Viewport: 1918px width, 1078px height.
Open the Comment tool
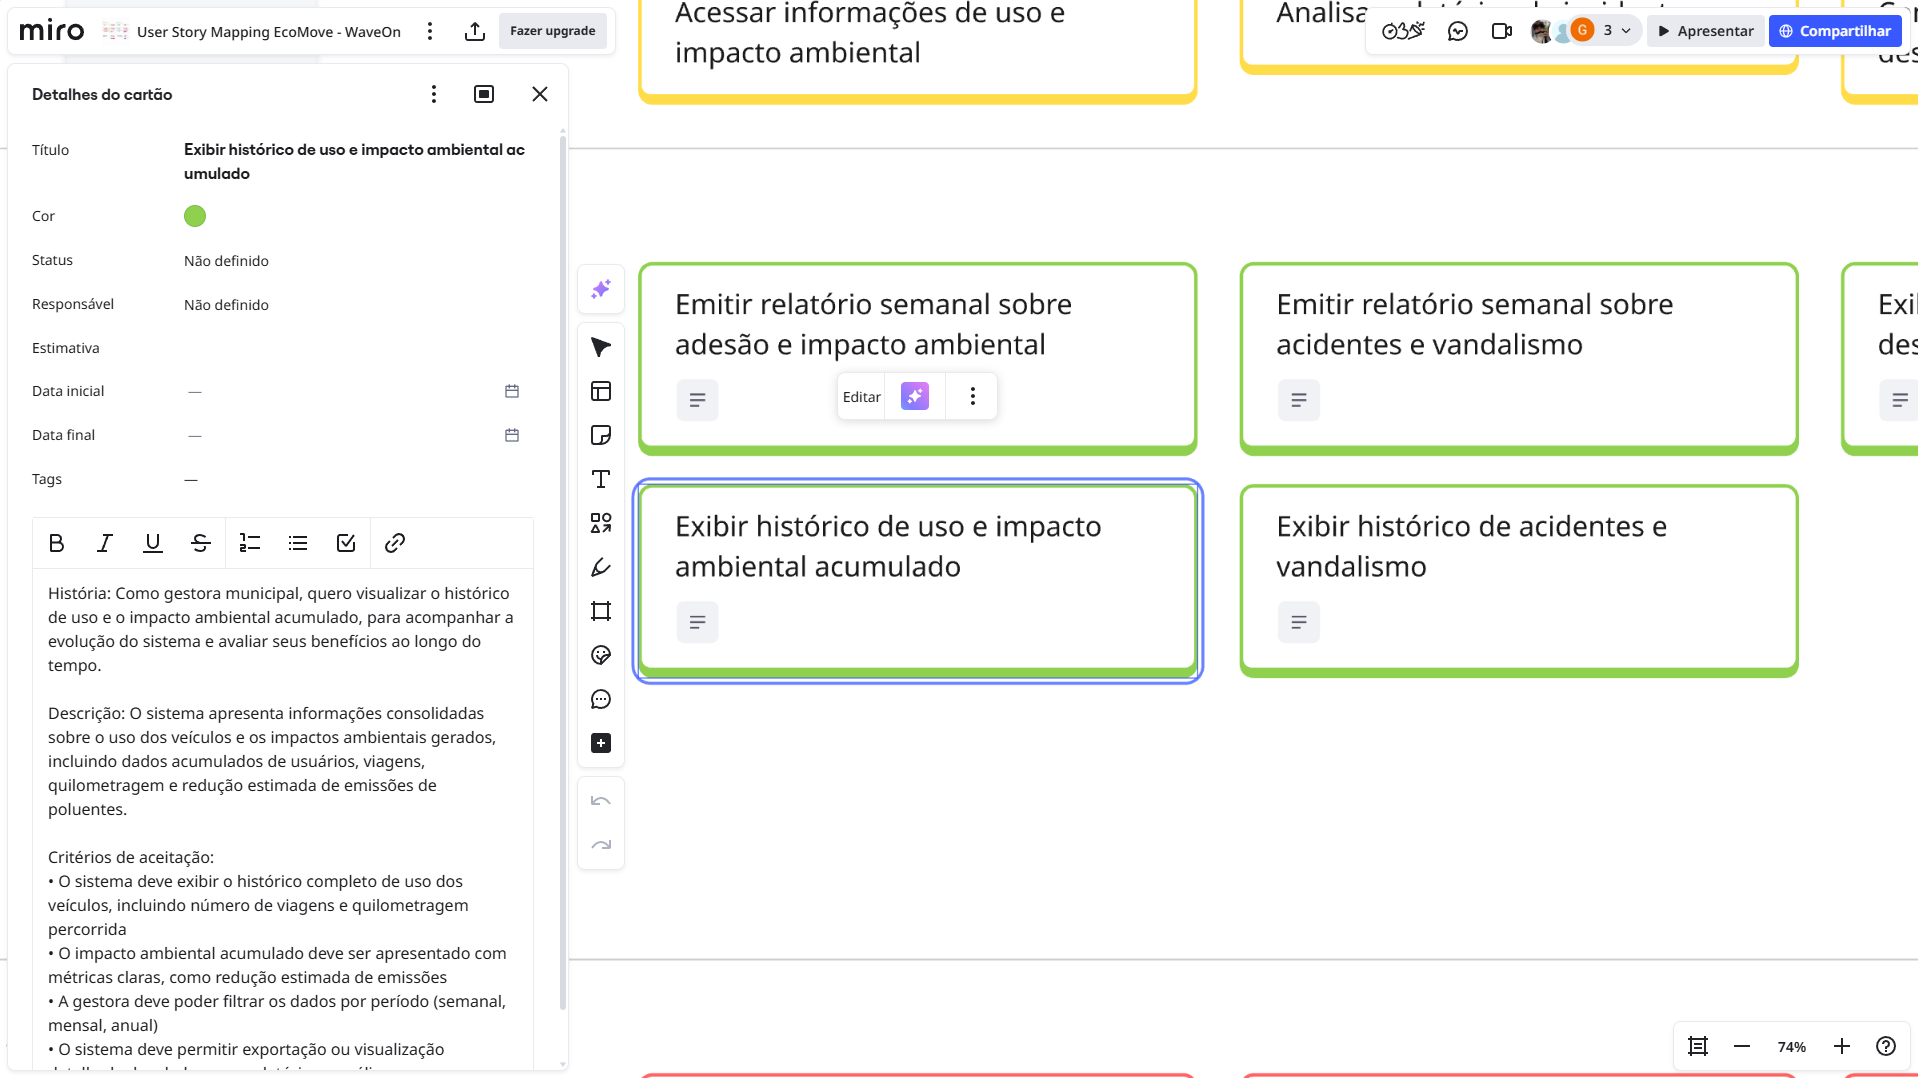tap(601, 699)
